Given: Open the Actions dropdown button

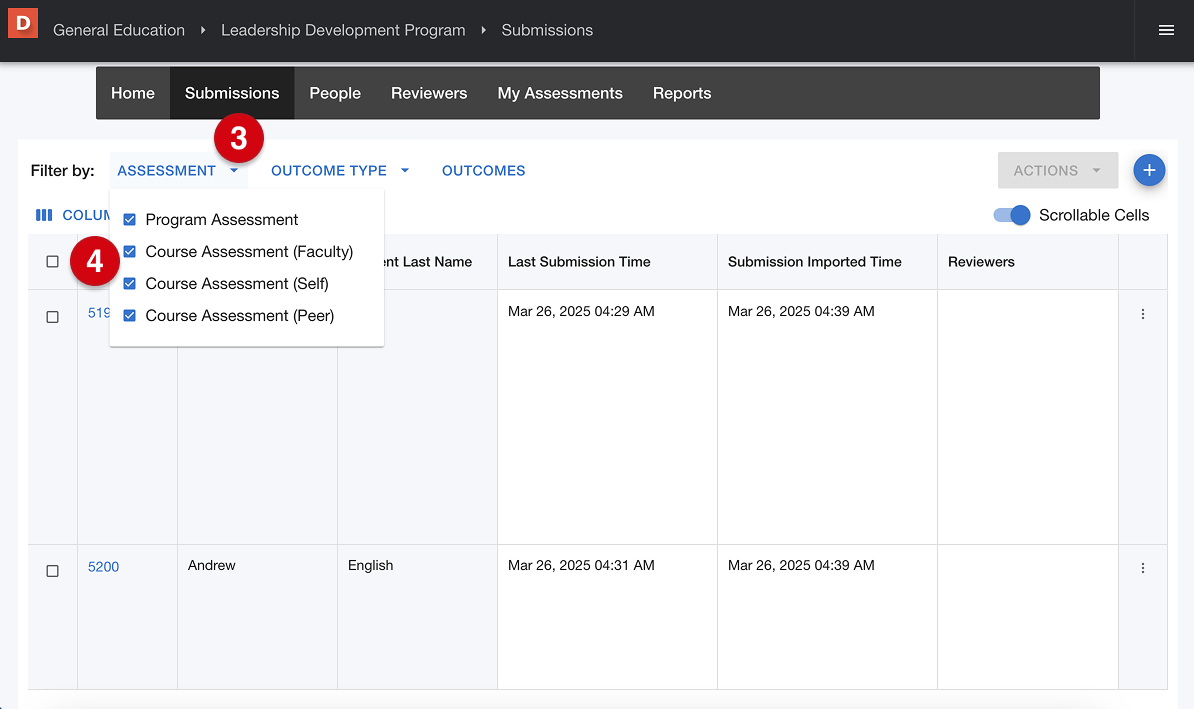Looking at the screenshot, I should click(1057, 171).
